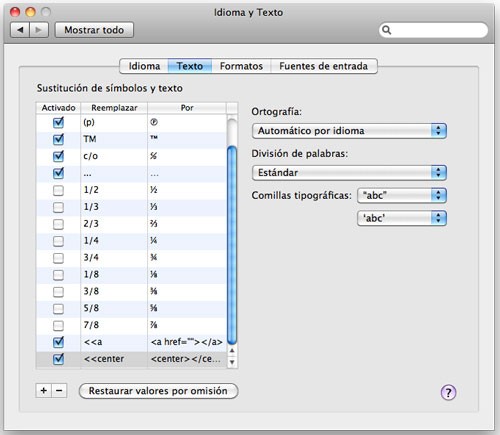
Task: Click the "7/8" replace cell
Action: (114, 325)
